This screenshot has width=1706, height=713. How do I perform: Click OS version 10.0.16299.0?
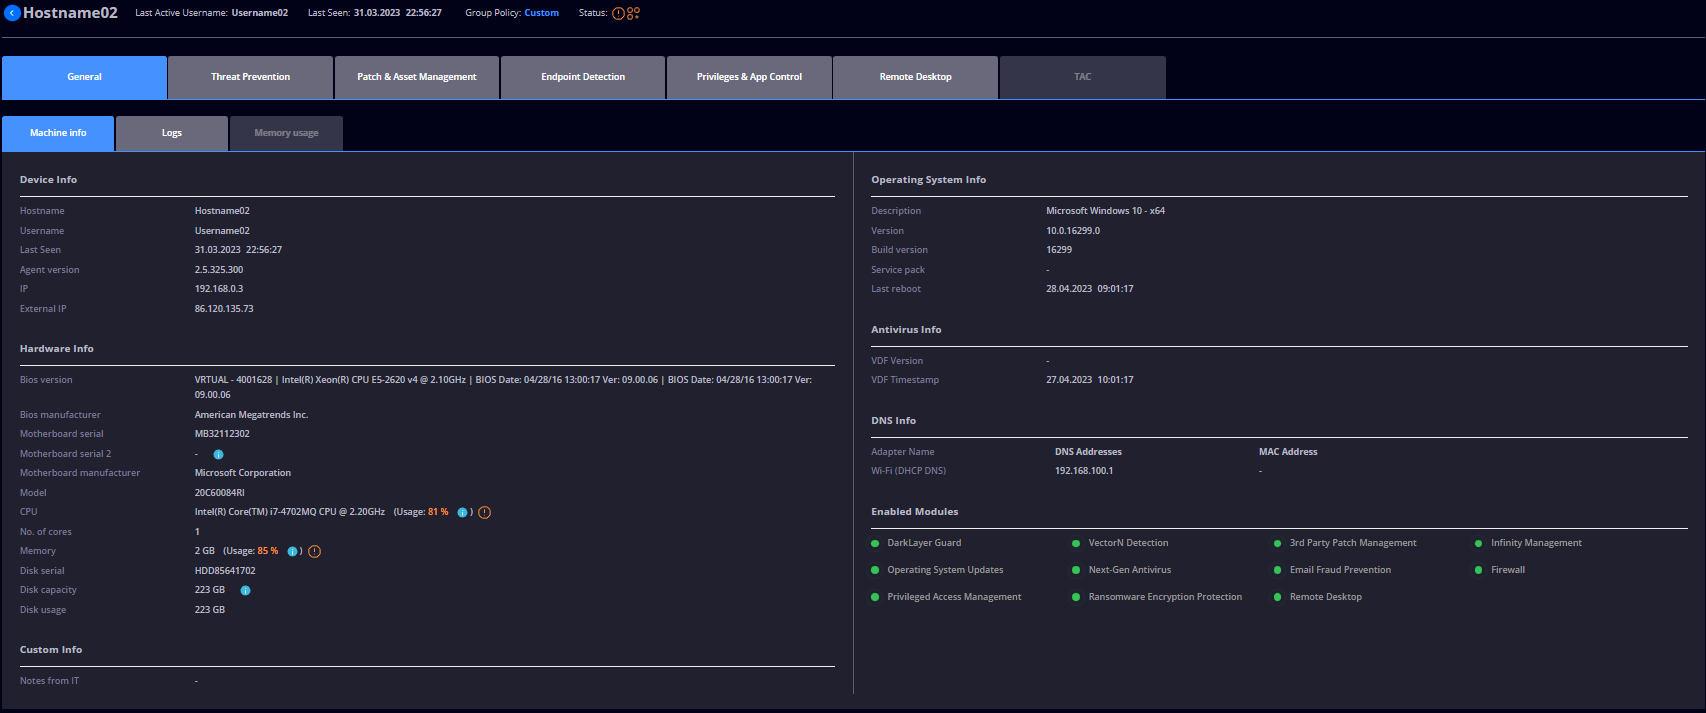click(x=1073, y=231)
